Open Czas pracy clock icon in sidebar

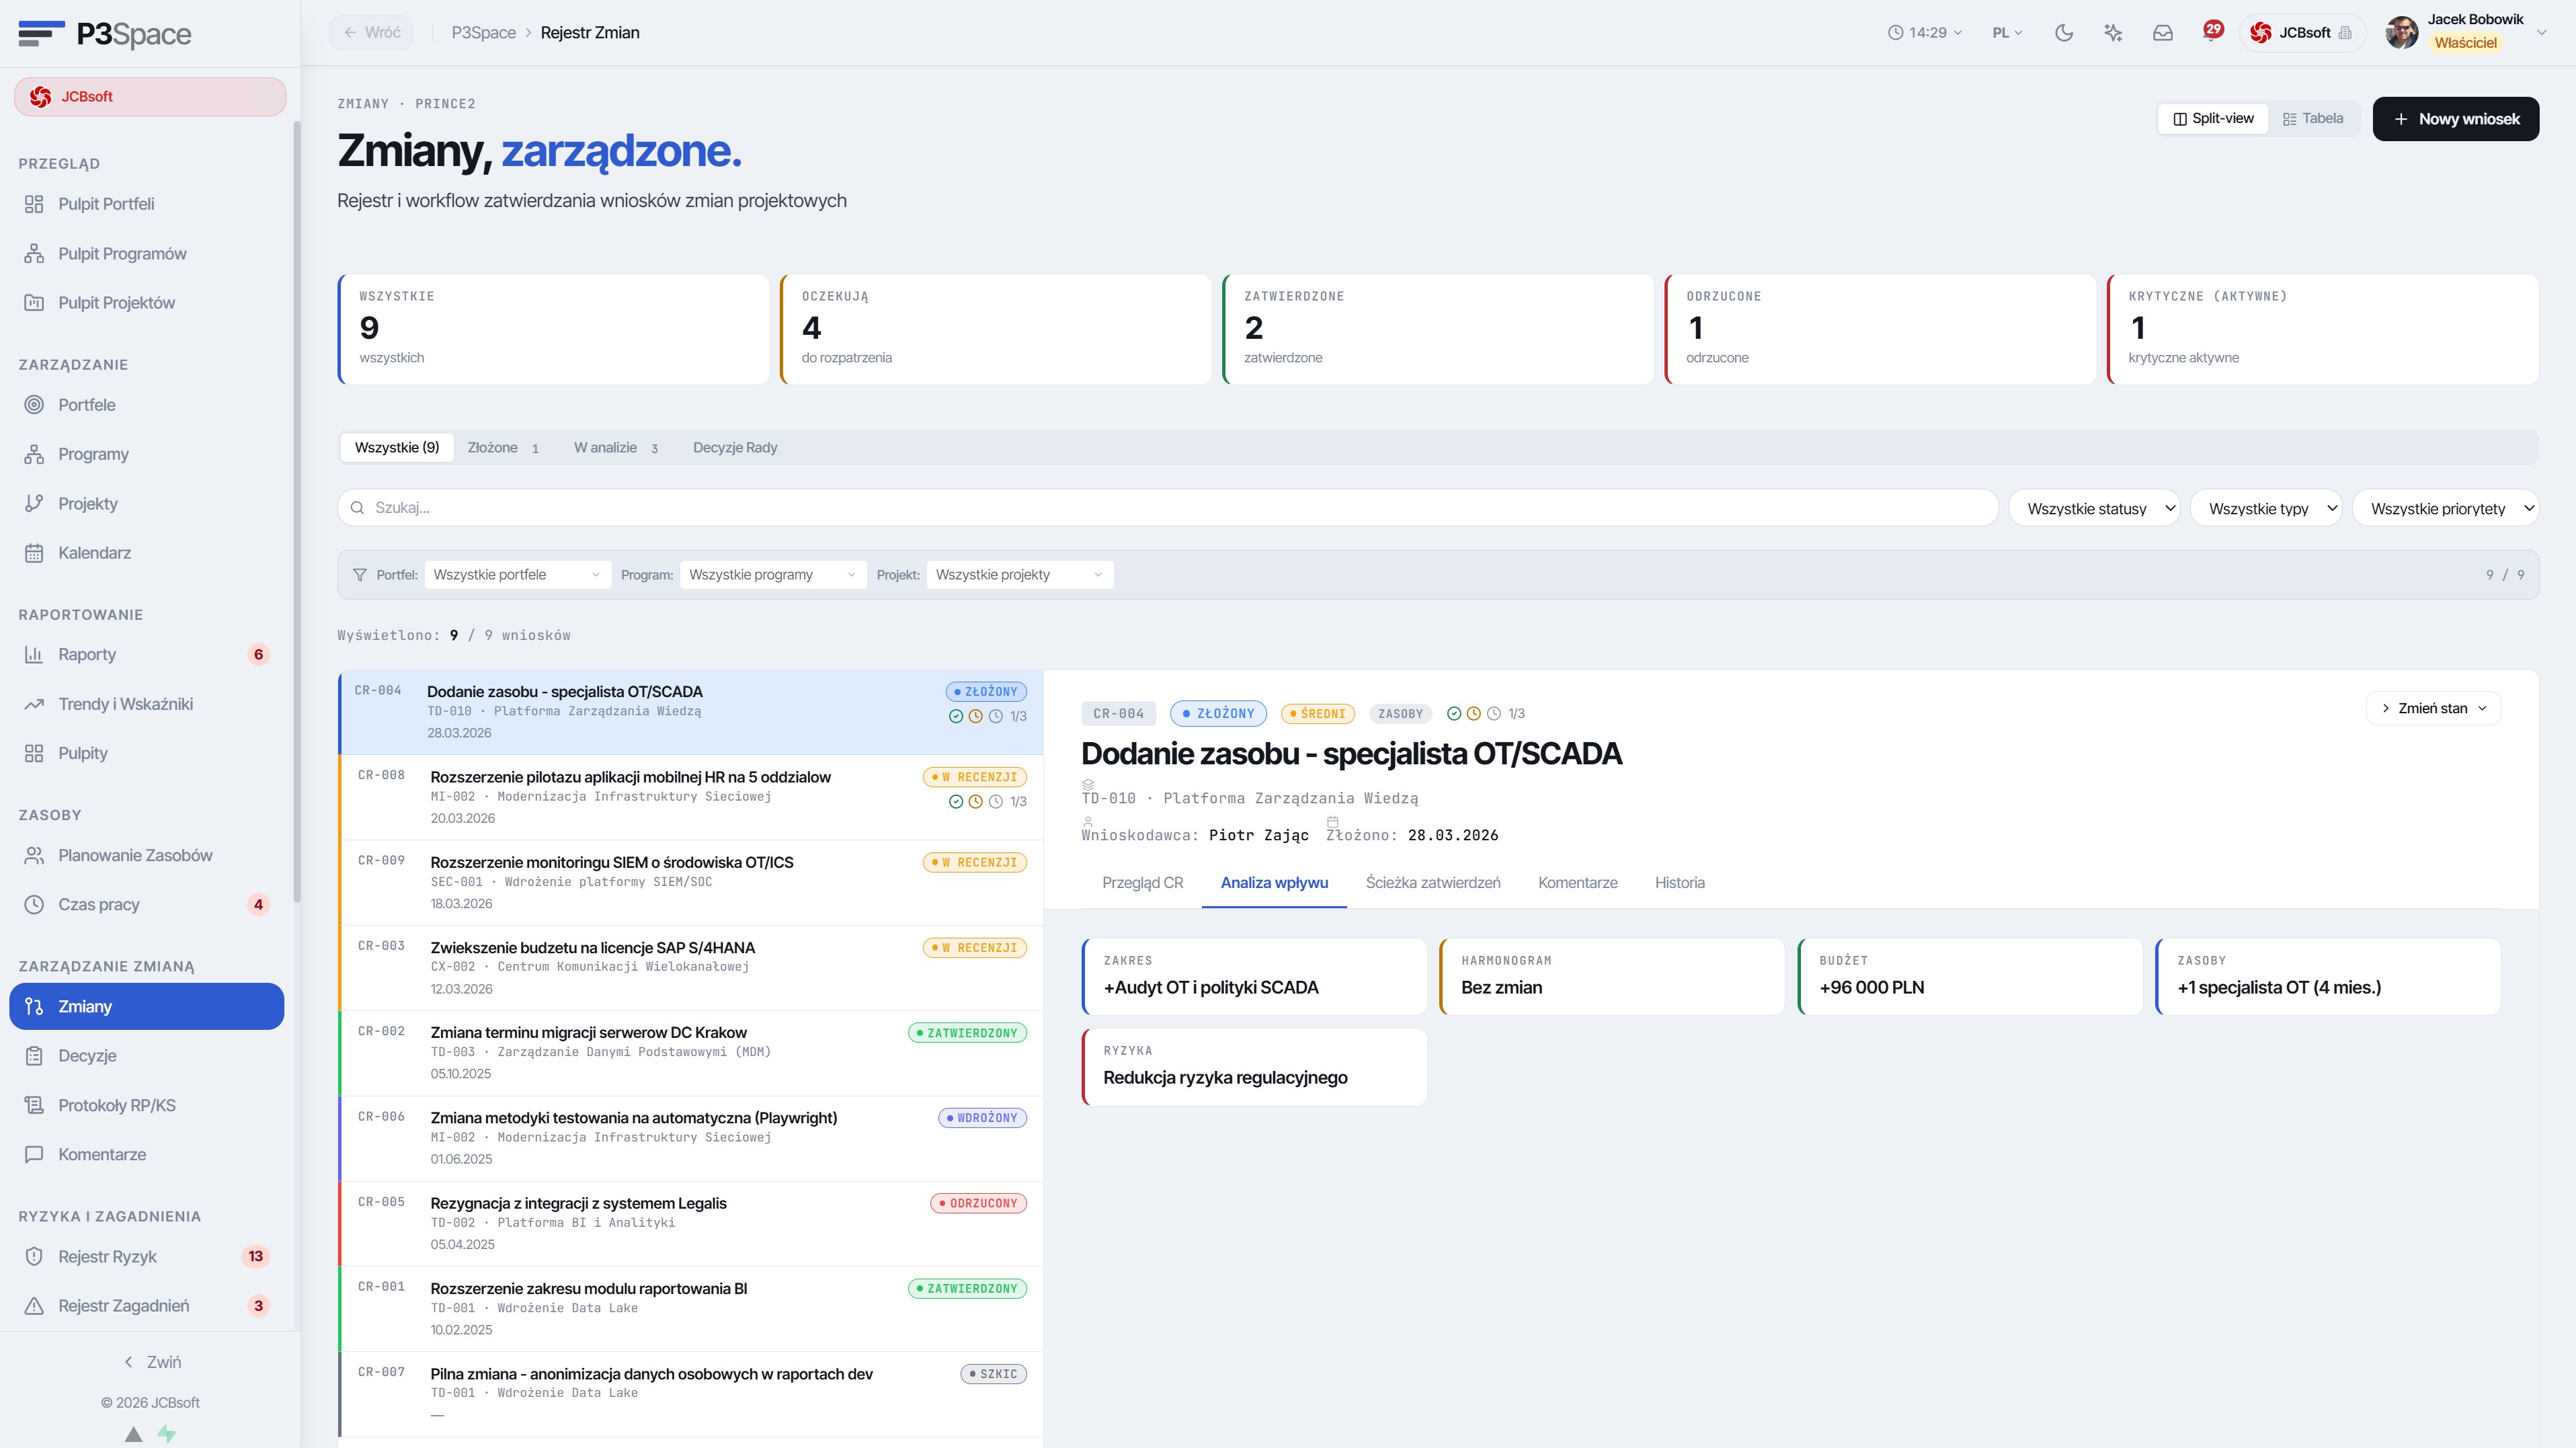pyautogui.click(x=34, y=904)
